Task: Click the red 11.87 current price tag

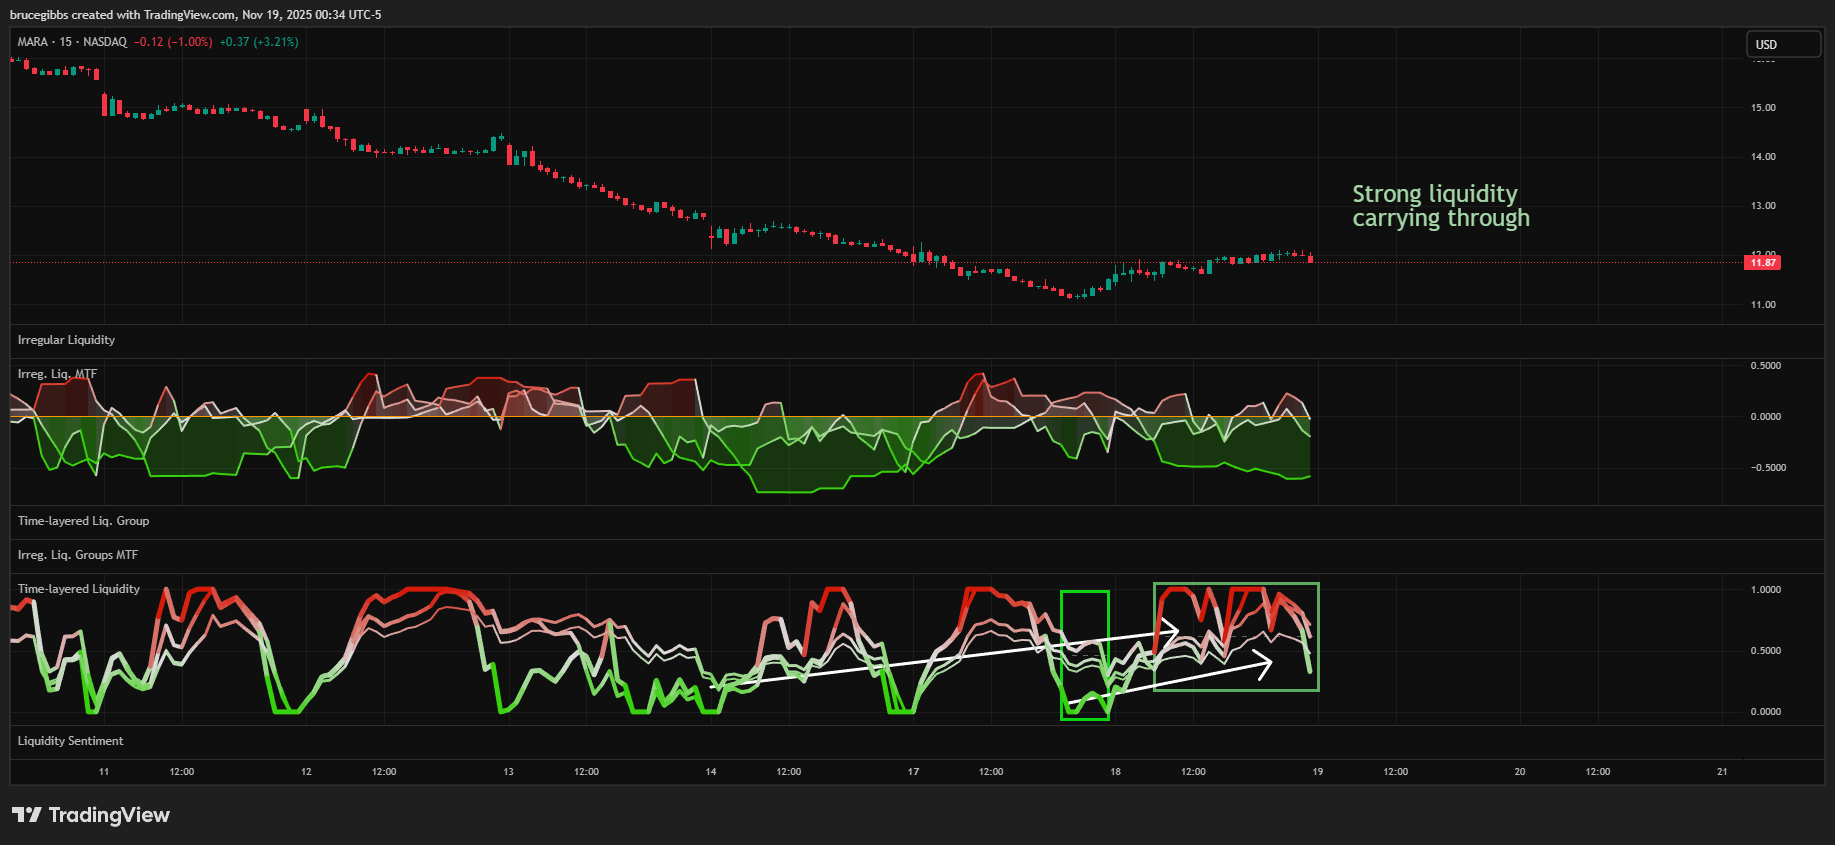Action: [1762, 263]
